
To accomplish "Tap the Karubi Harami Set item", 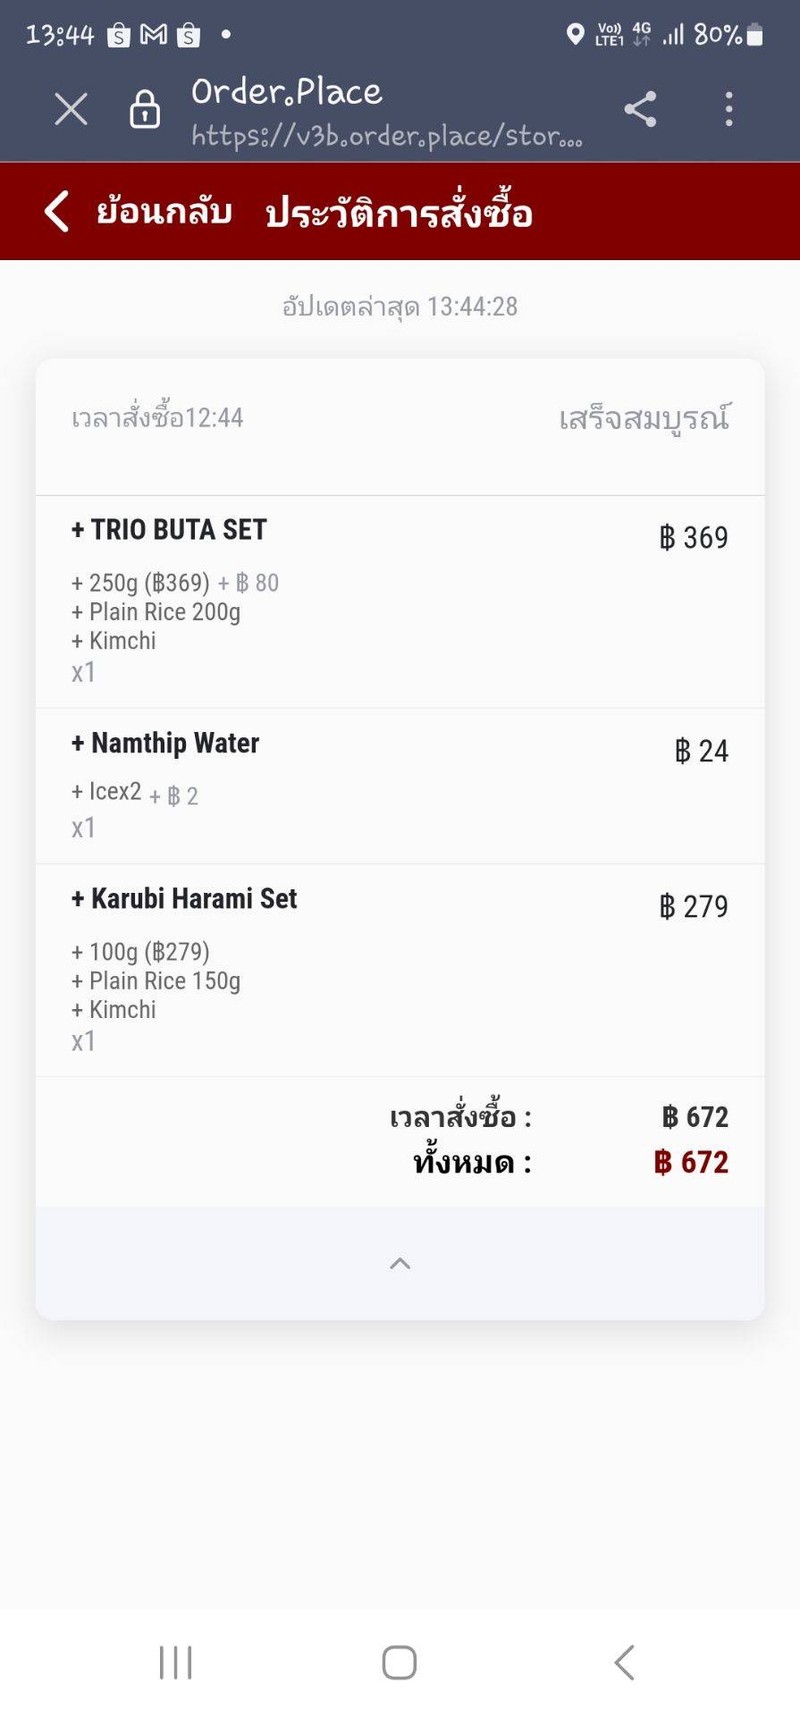I will coord(194,898).
